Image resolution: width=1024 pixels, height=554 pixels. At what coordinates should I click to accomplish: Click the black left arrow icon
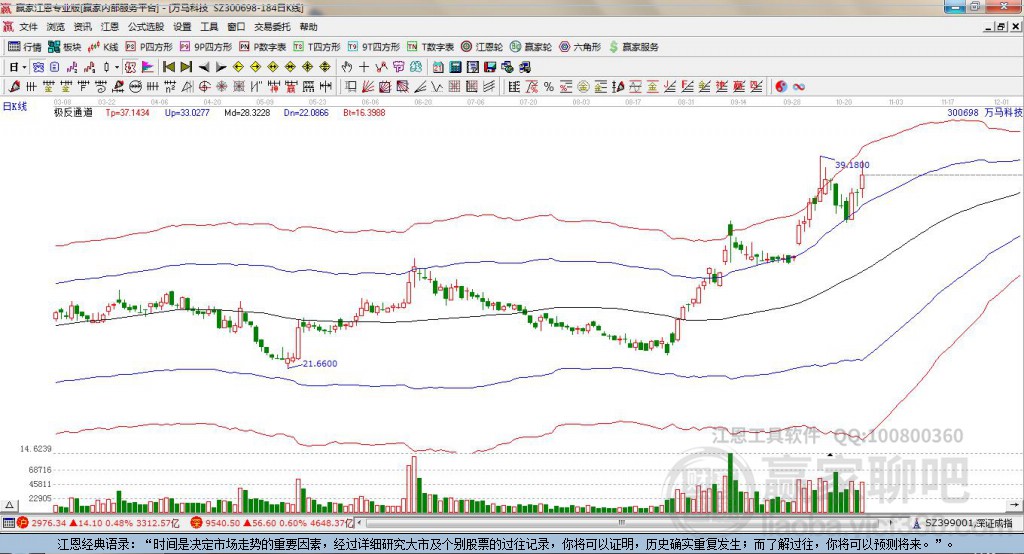pos(204,67)
